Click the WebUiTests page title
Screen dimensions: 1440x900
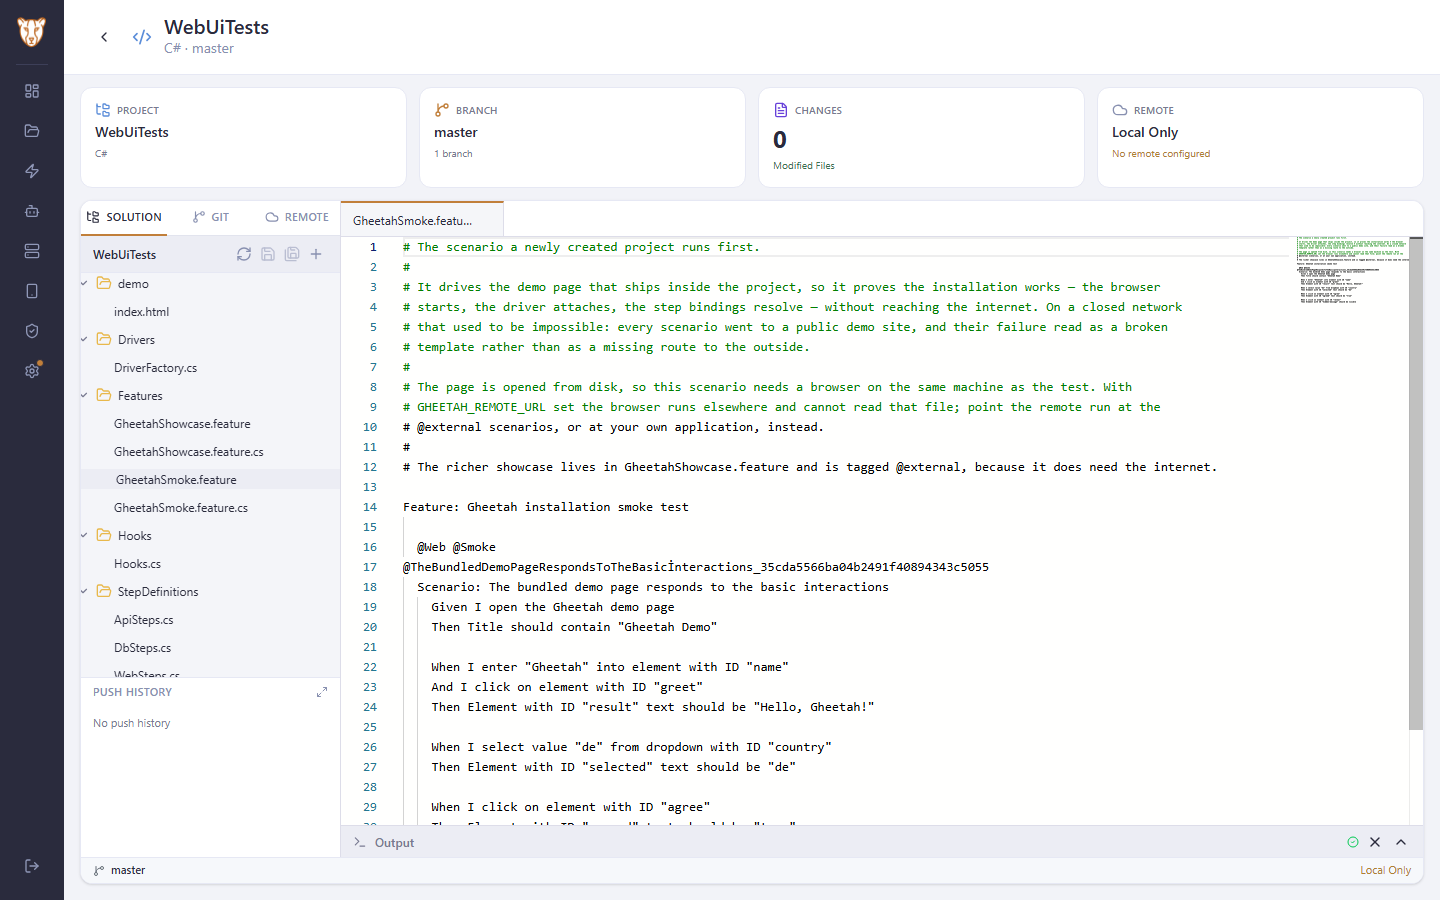(217, 27)
